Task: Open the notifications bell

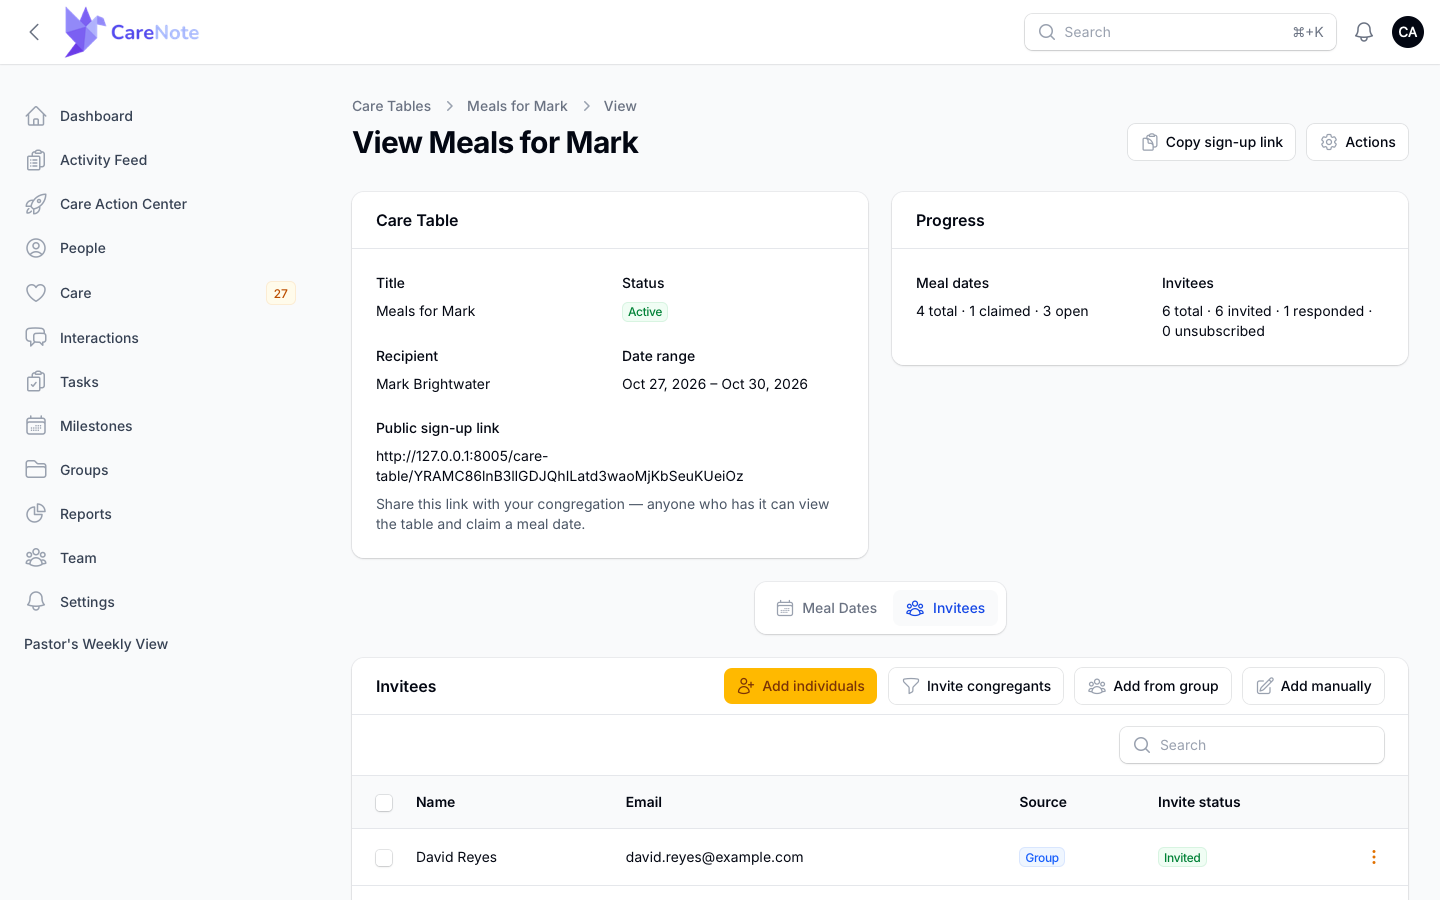Action: 1364,32
